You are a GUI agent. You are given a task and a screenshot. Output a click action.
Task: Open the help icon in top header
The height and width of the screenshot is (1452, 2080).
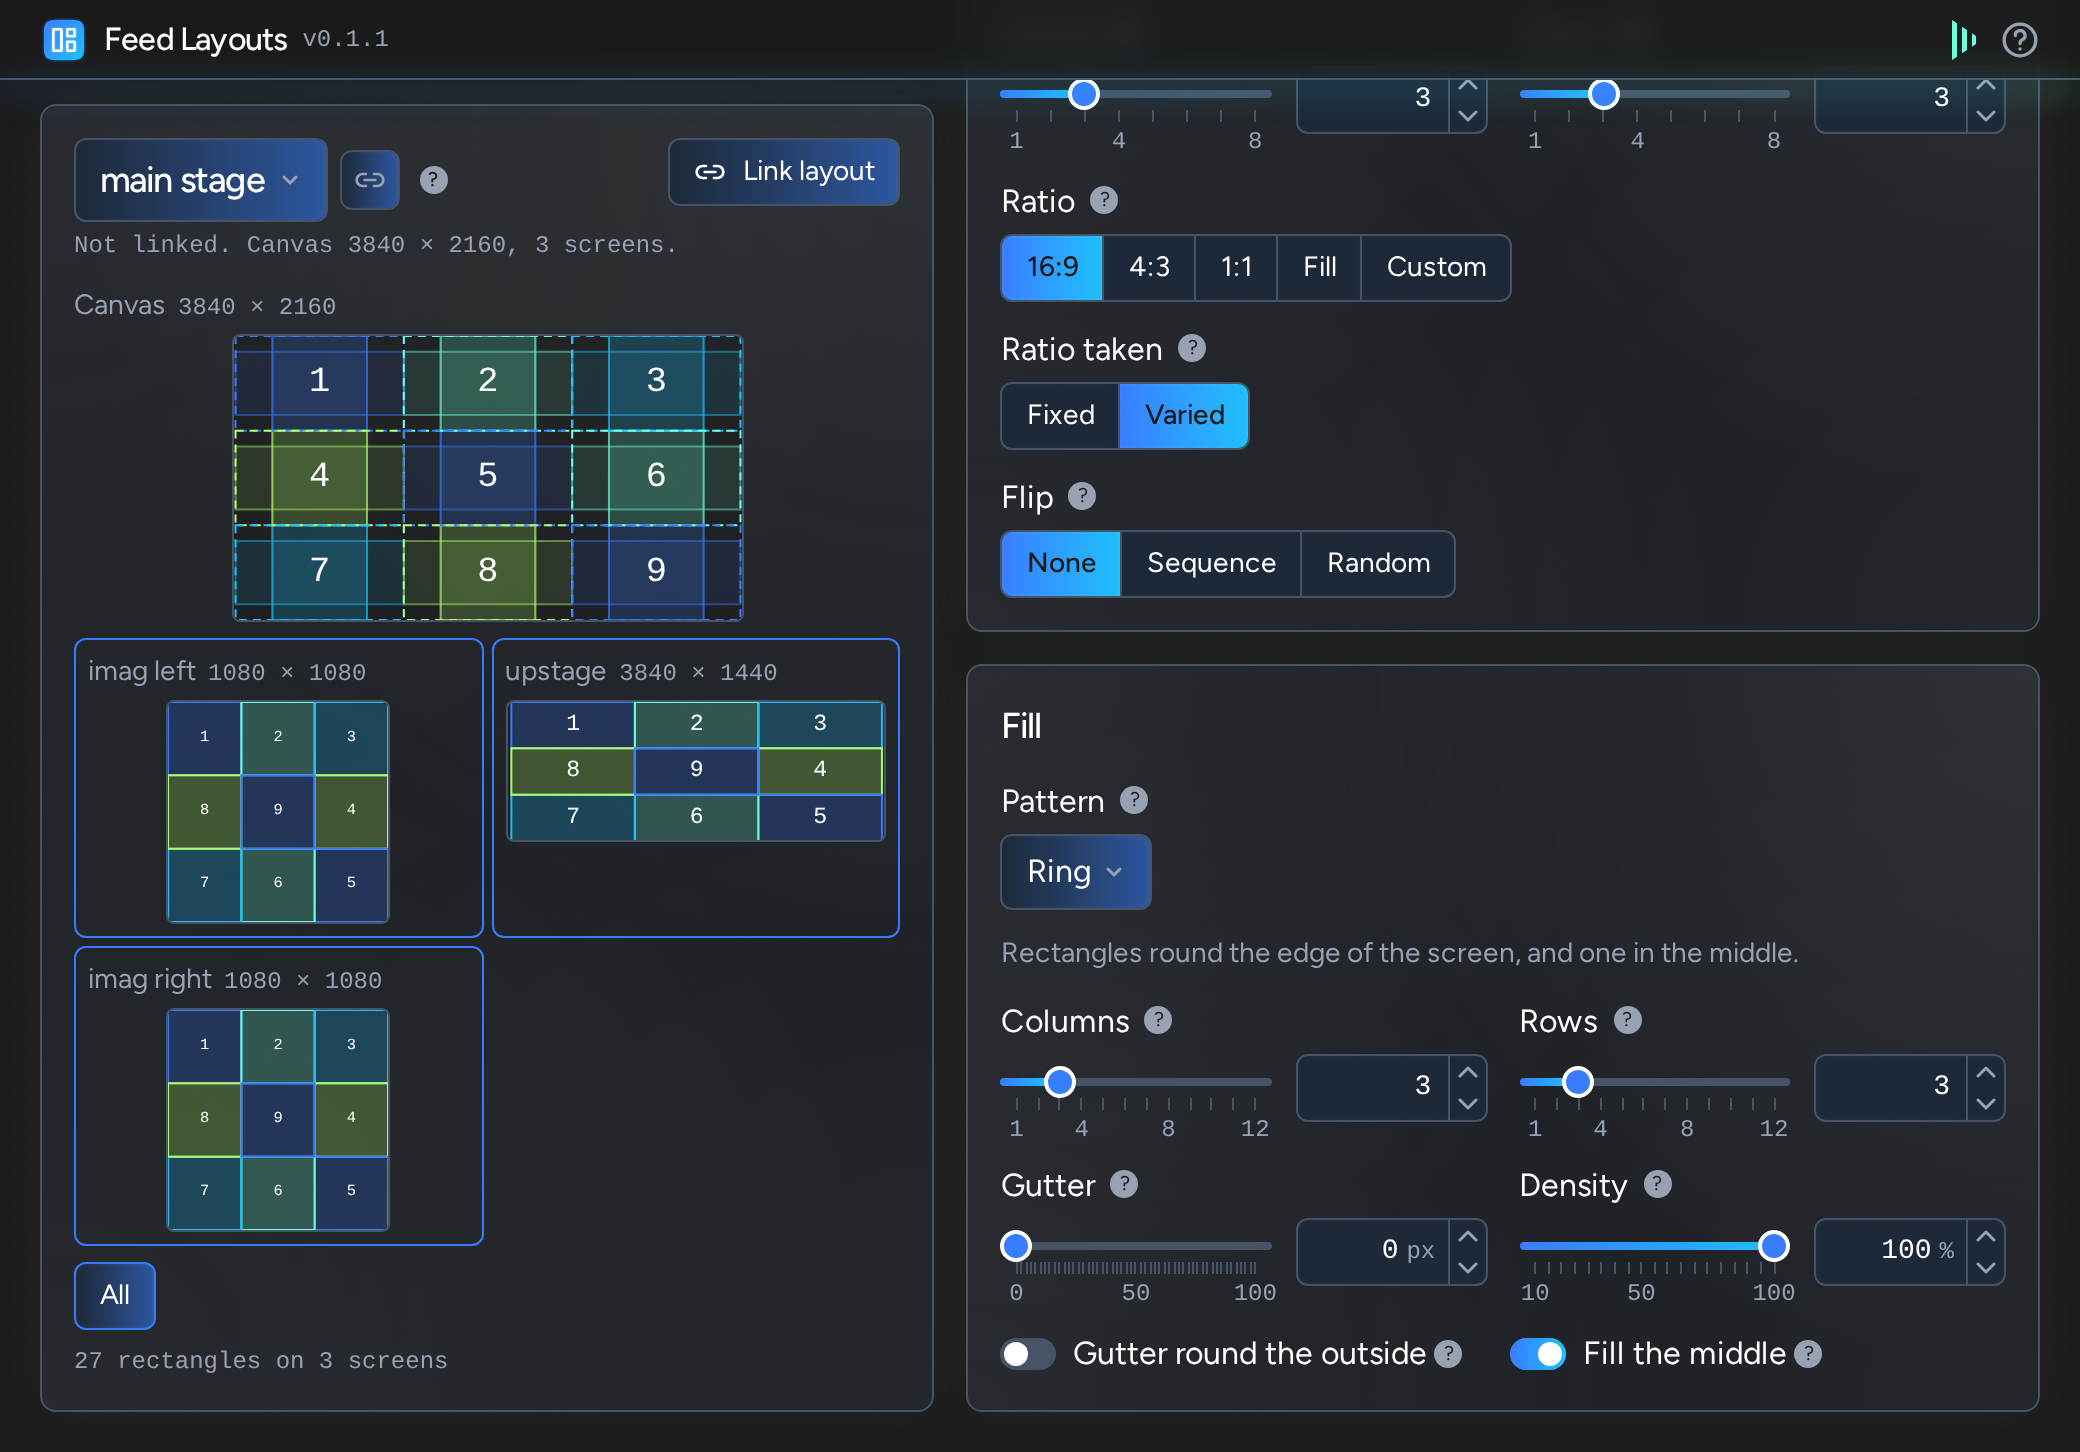pos(2020,40)
